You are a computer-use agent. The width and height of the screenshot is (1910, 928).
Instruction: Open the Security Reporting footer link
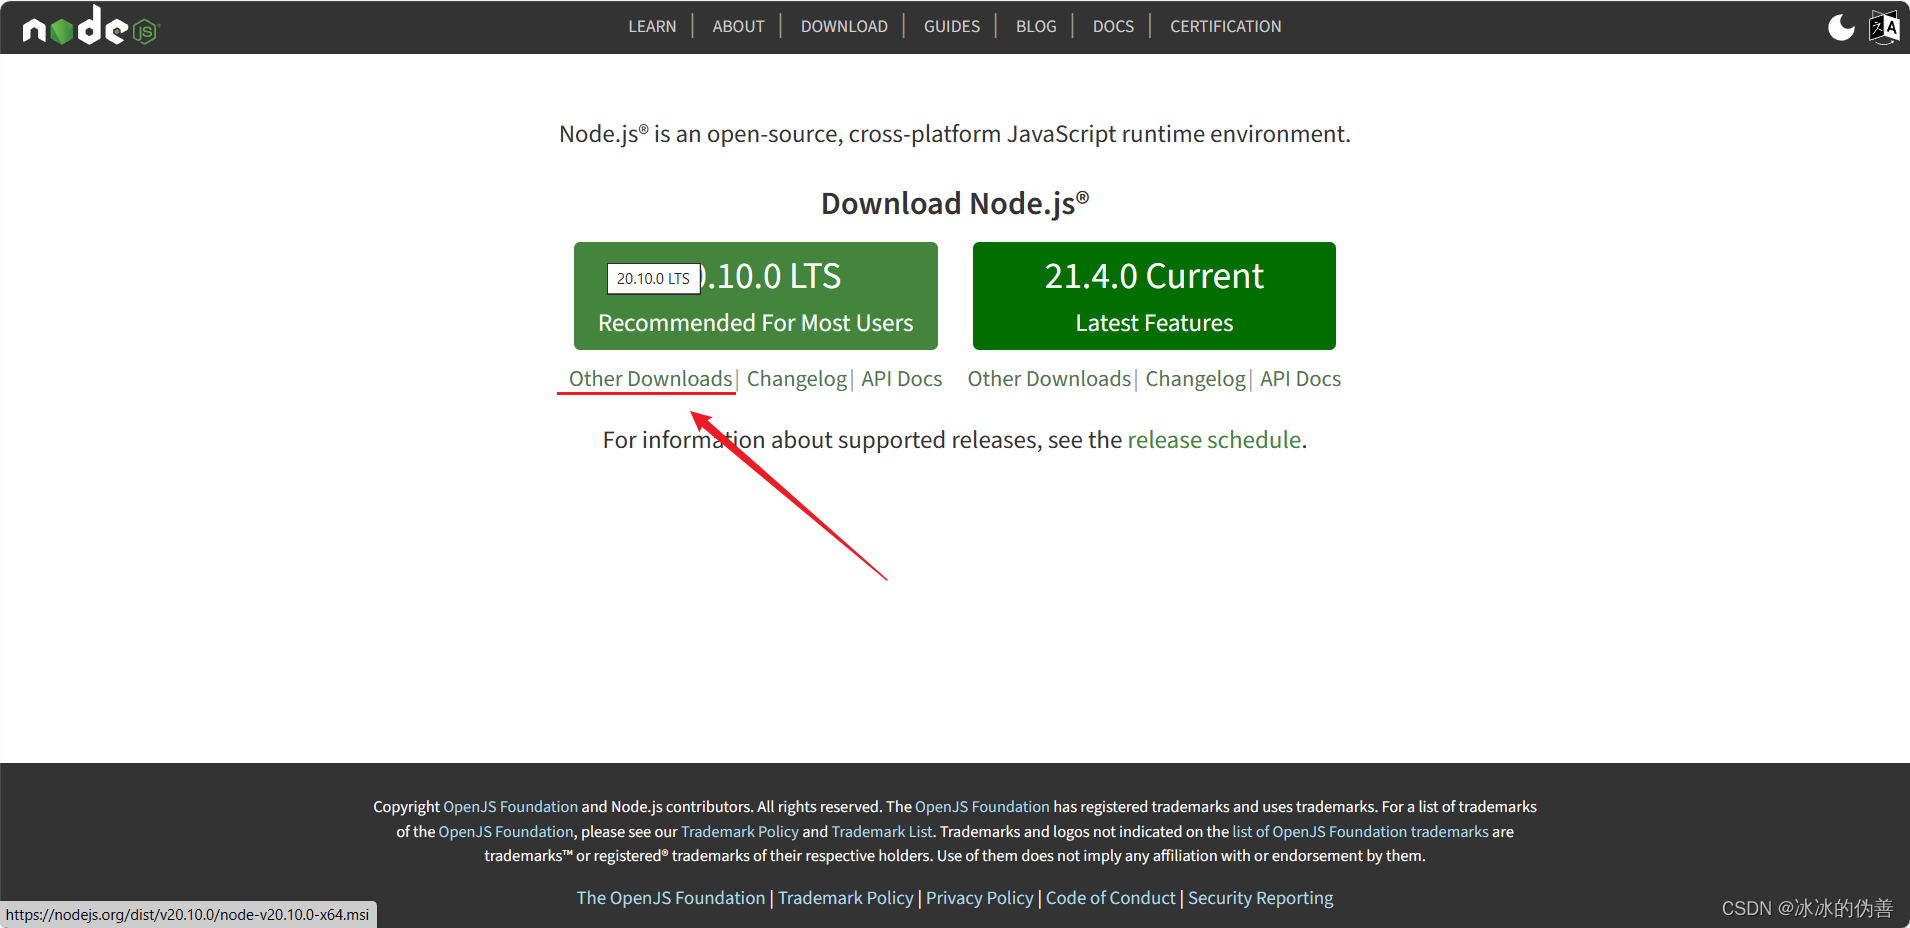1260,898
